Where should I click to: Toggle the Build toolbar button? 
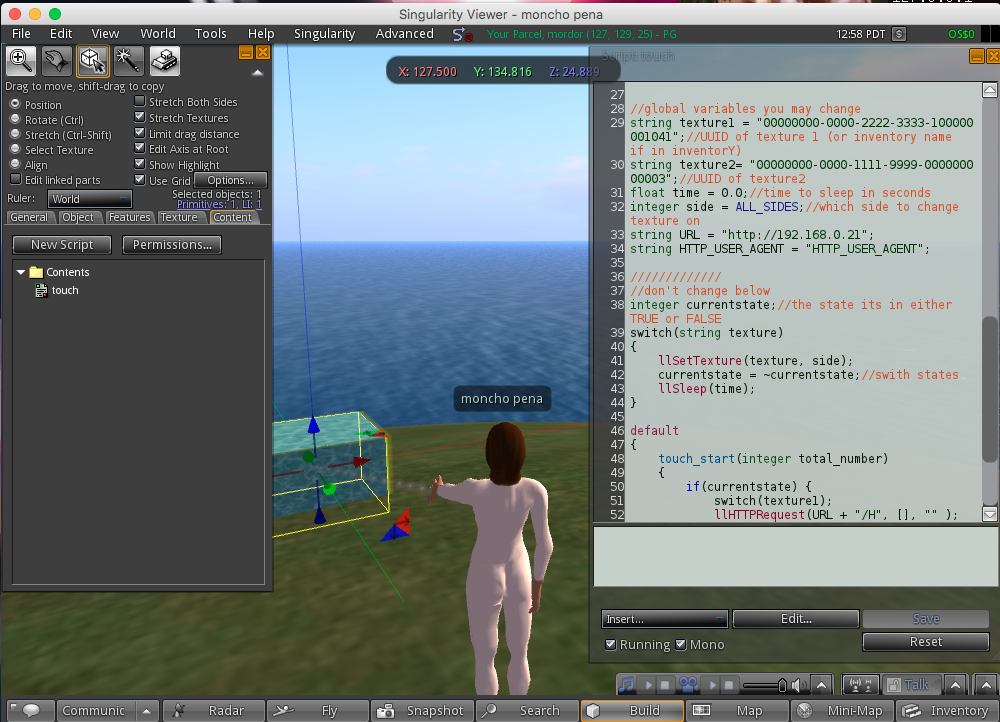point(632,711)
